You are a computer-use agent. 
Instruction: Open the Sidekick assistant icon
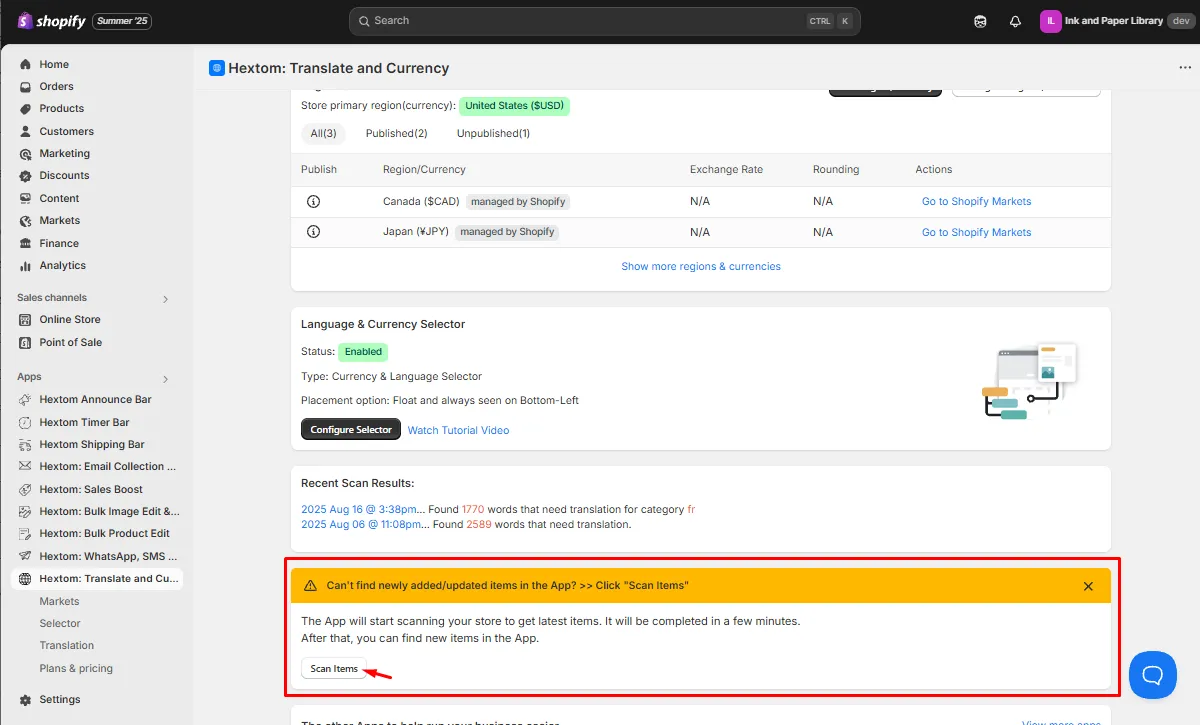click(980, 21)
